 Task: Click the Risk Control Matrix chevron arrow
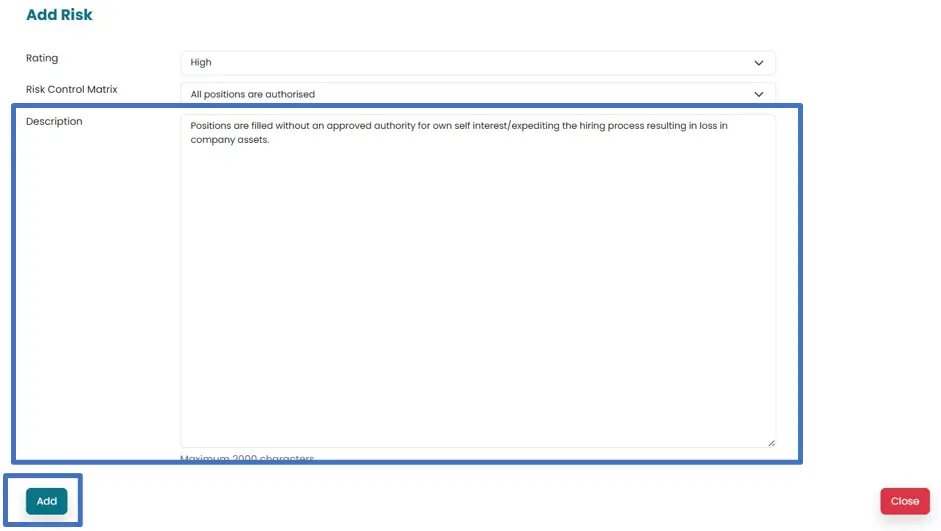[x=758, y=94]
